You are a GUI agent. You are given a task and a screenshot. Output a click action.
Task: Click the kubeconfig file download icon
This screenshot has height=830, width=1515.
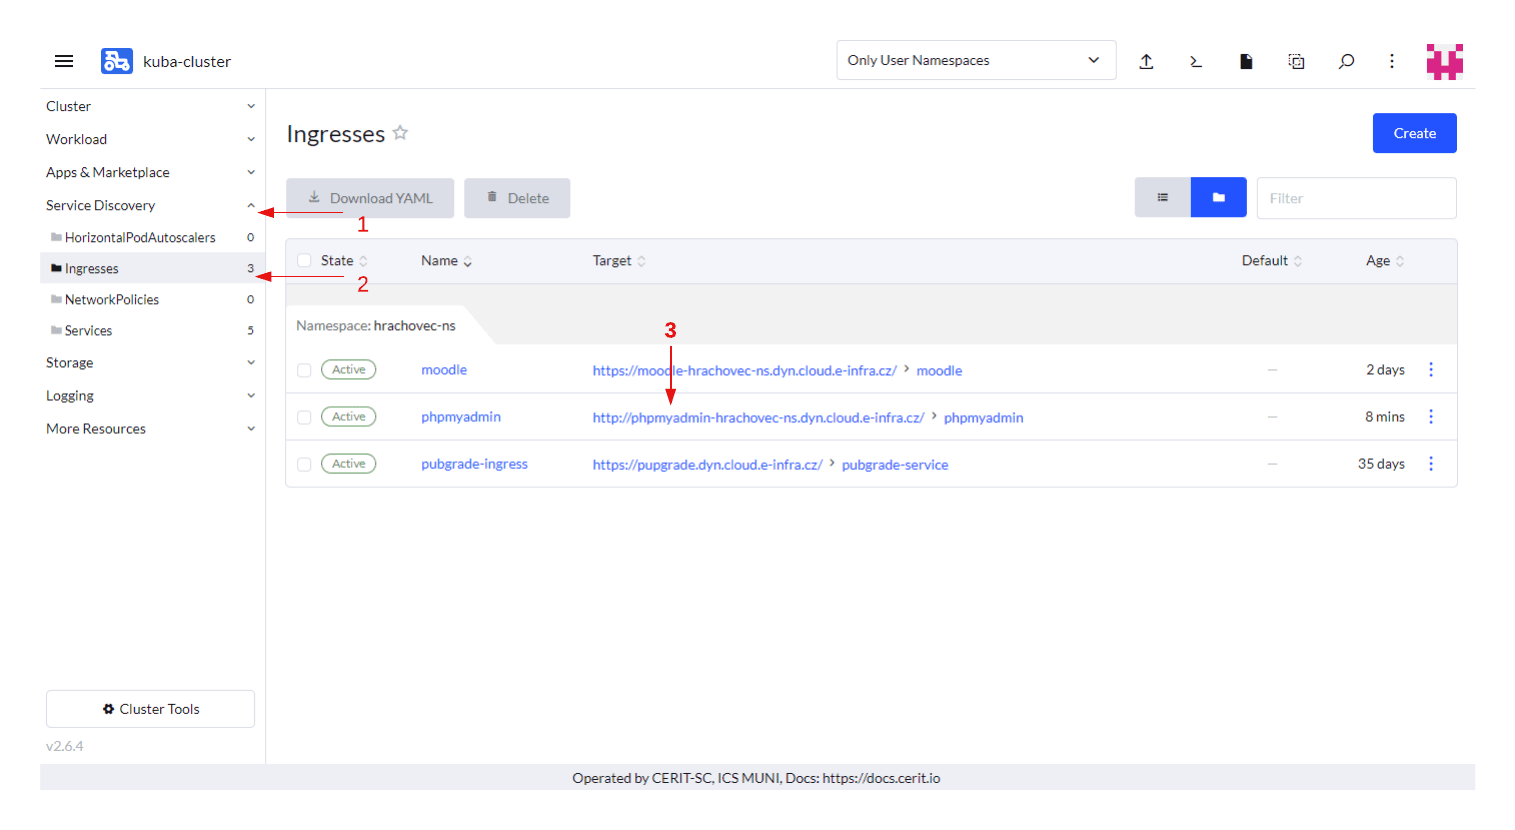pyautogui.click(x=1246, y=61)
